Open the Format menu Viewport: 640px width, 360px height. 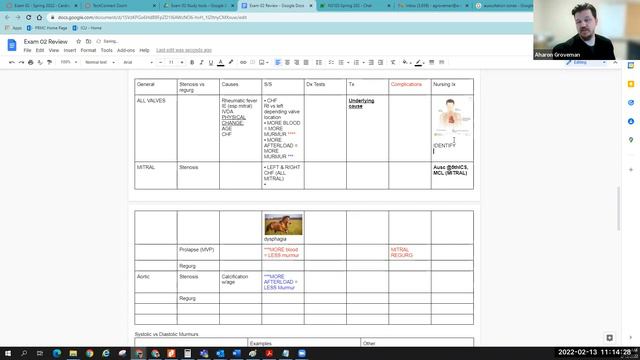point(88,50)
